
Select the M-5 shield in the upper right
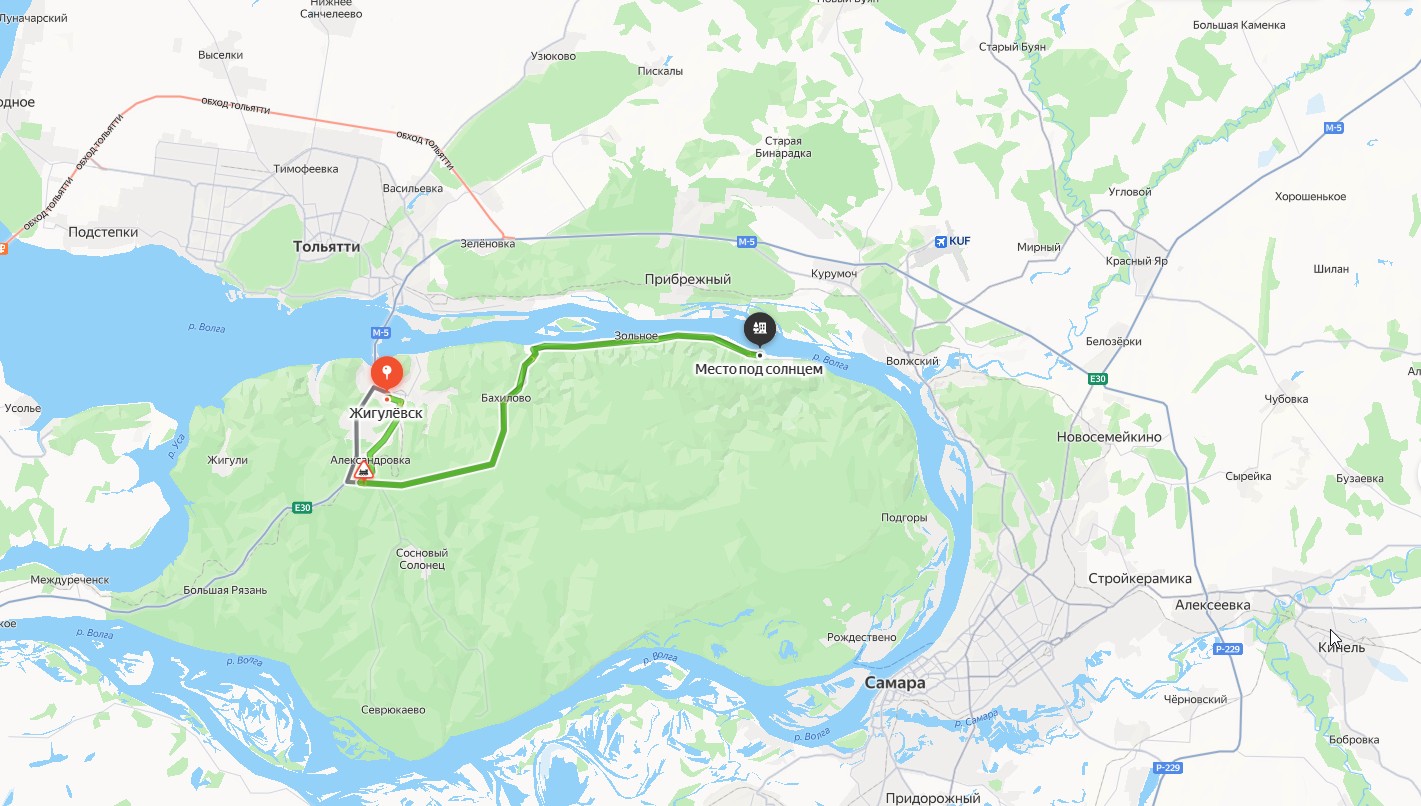[1334, 128]
